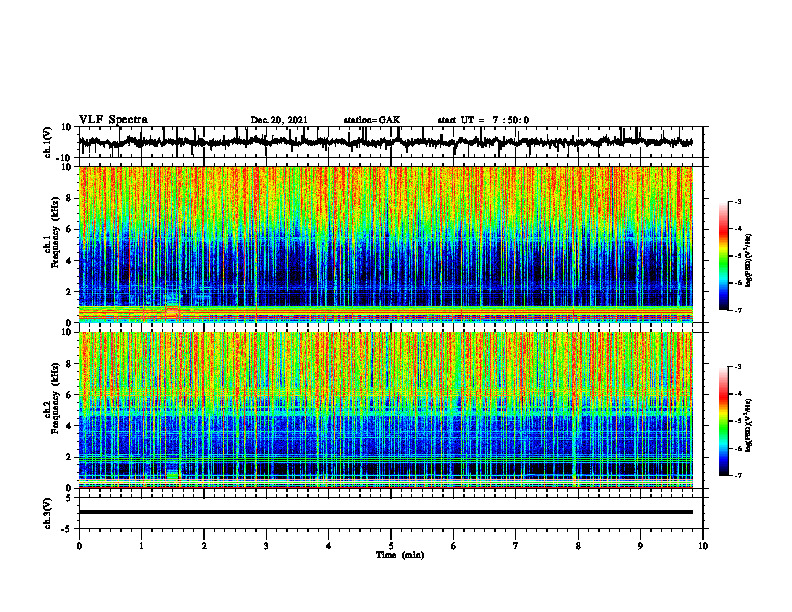This screenshot has width=792, height=612.
Task: Click the ch.2 colorbar log(PSD) unit label
Action: (x=749, y=425)
